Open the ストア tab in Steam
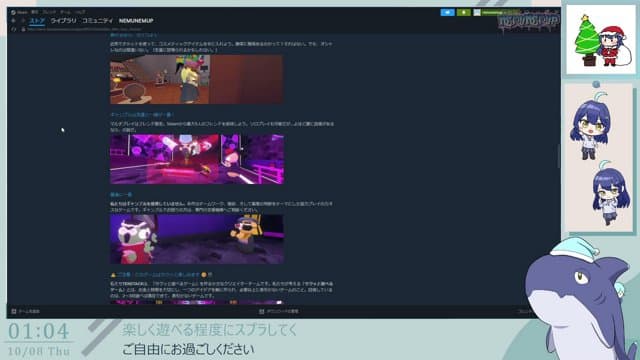This screenshot has width=640, height=360. click(x=37, y=20)
